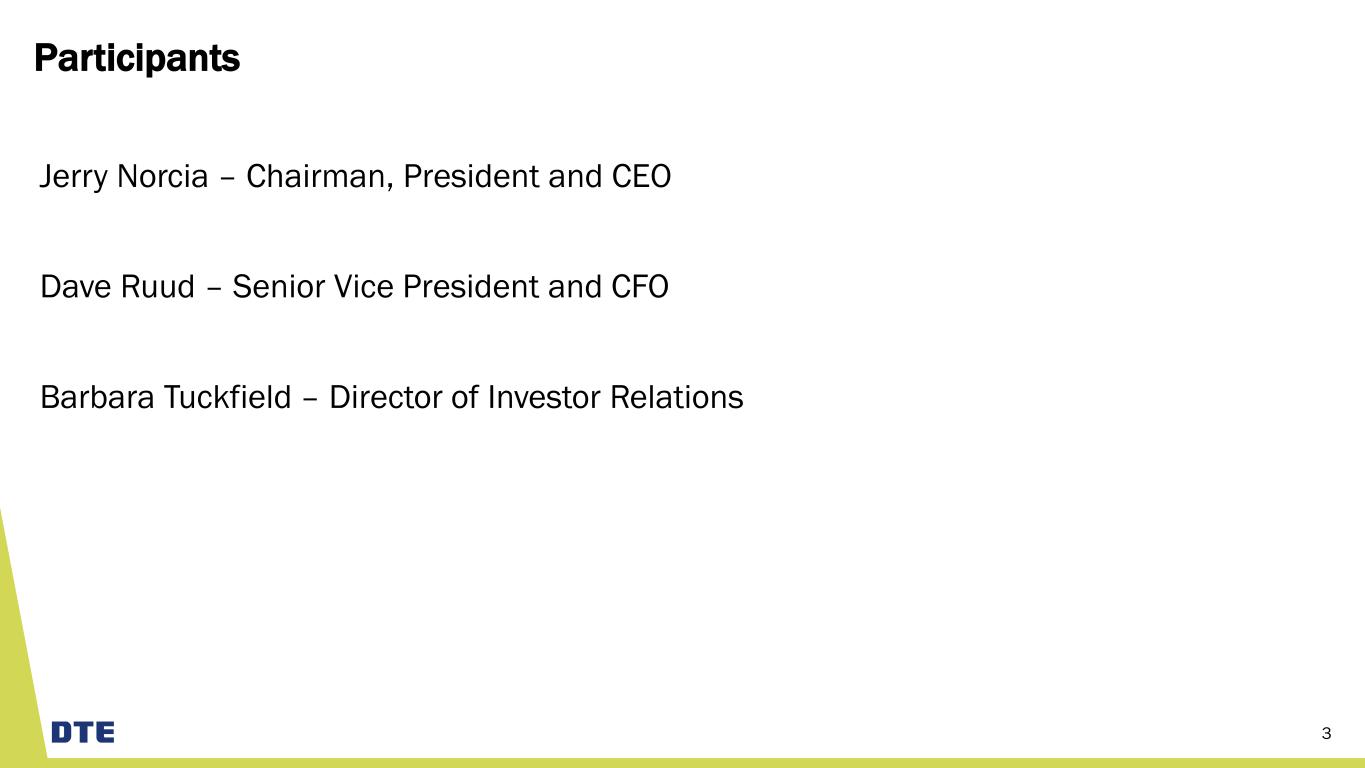This screenshot has height=768, width=1365.
Task: Click the letter D in the DTE logo
Action: pos(62,732)
